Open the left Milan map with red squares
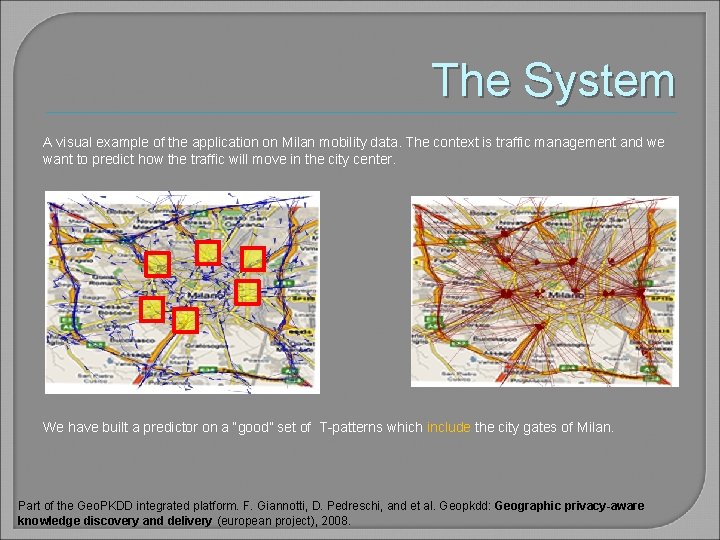720x540 pixels. click(x=182, y=292)
